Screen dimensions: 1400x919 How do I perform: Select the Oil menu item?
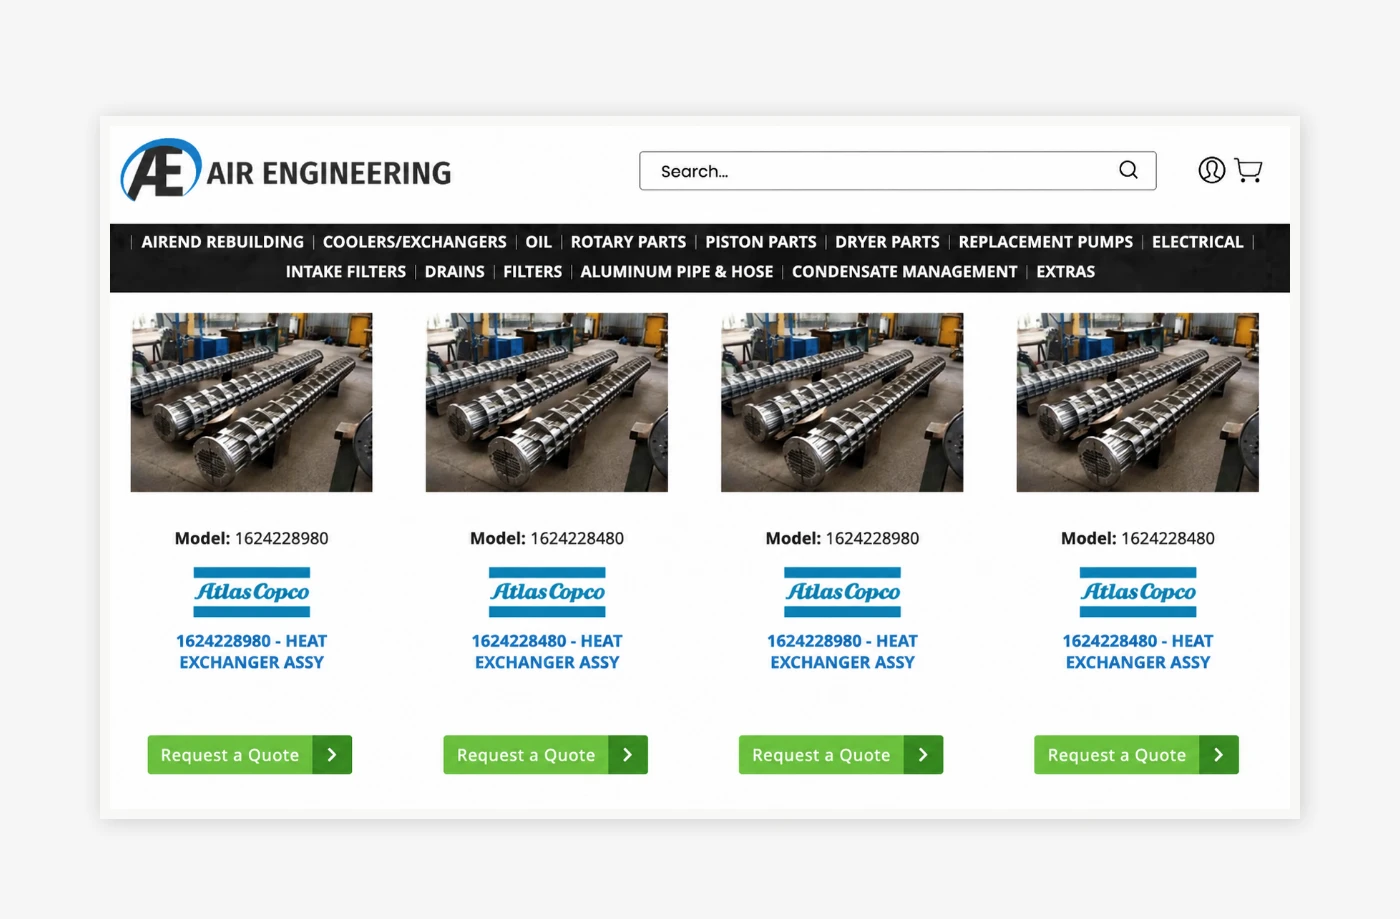tap(538, 242)
